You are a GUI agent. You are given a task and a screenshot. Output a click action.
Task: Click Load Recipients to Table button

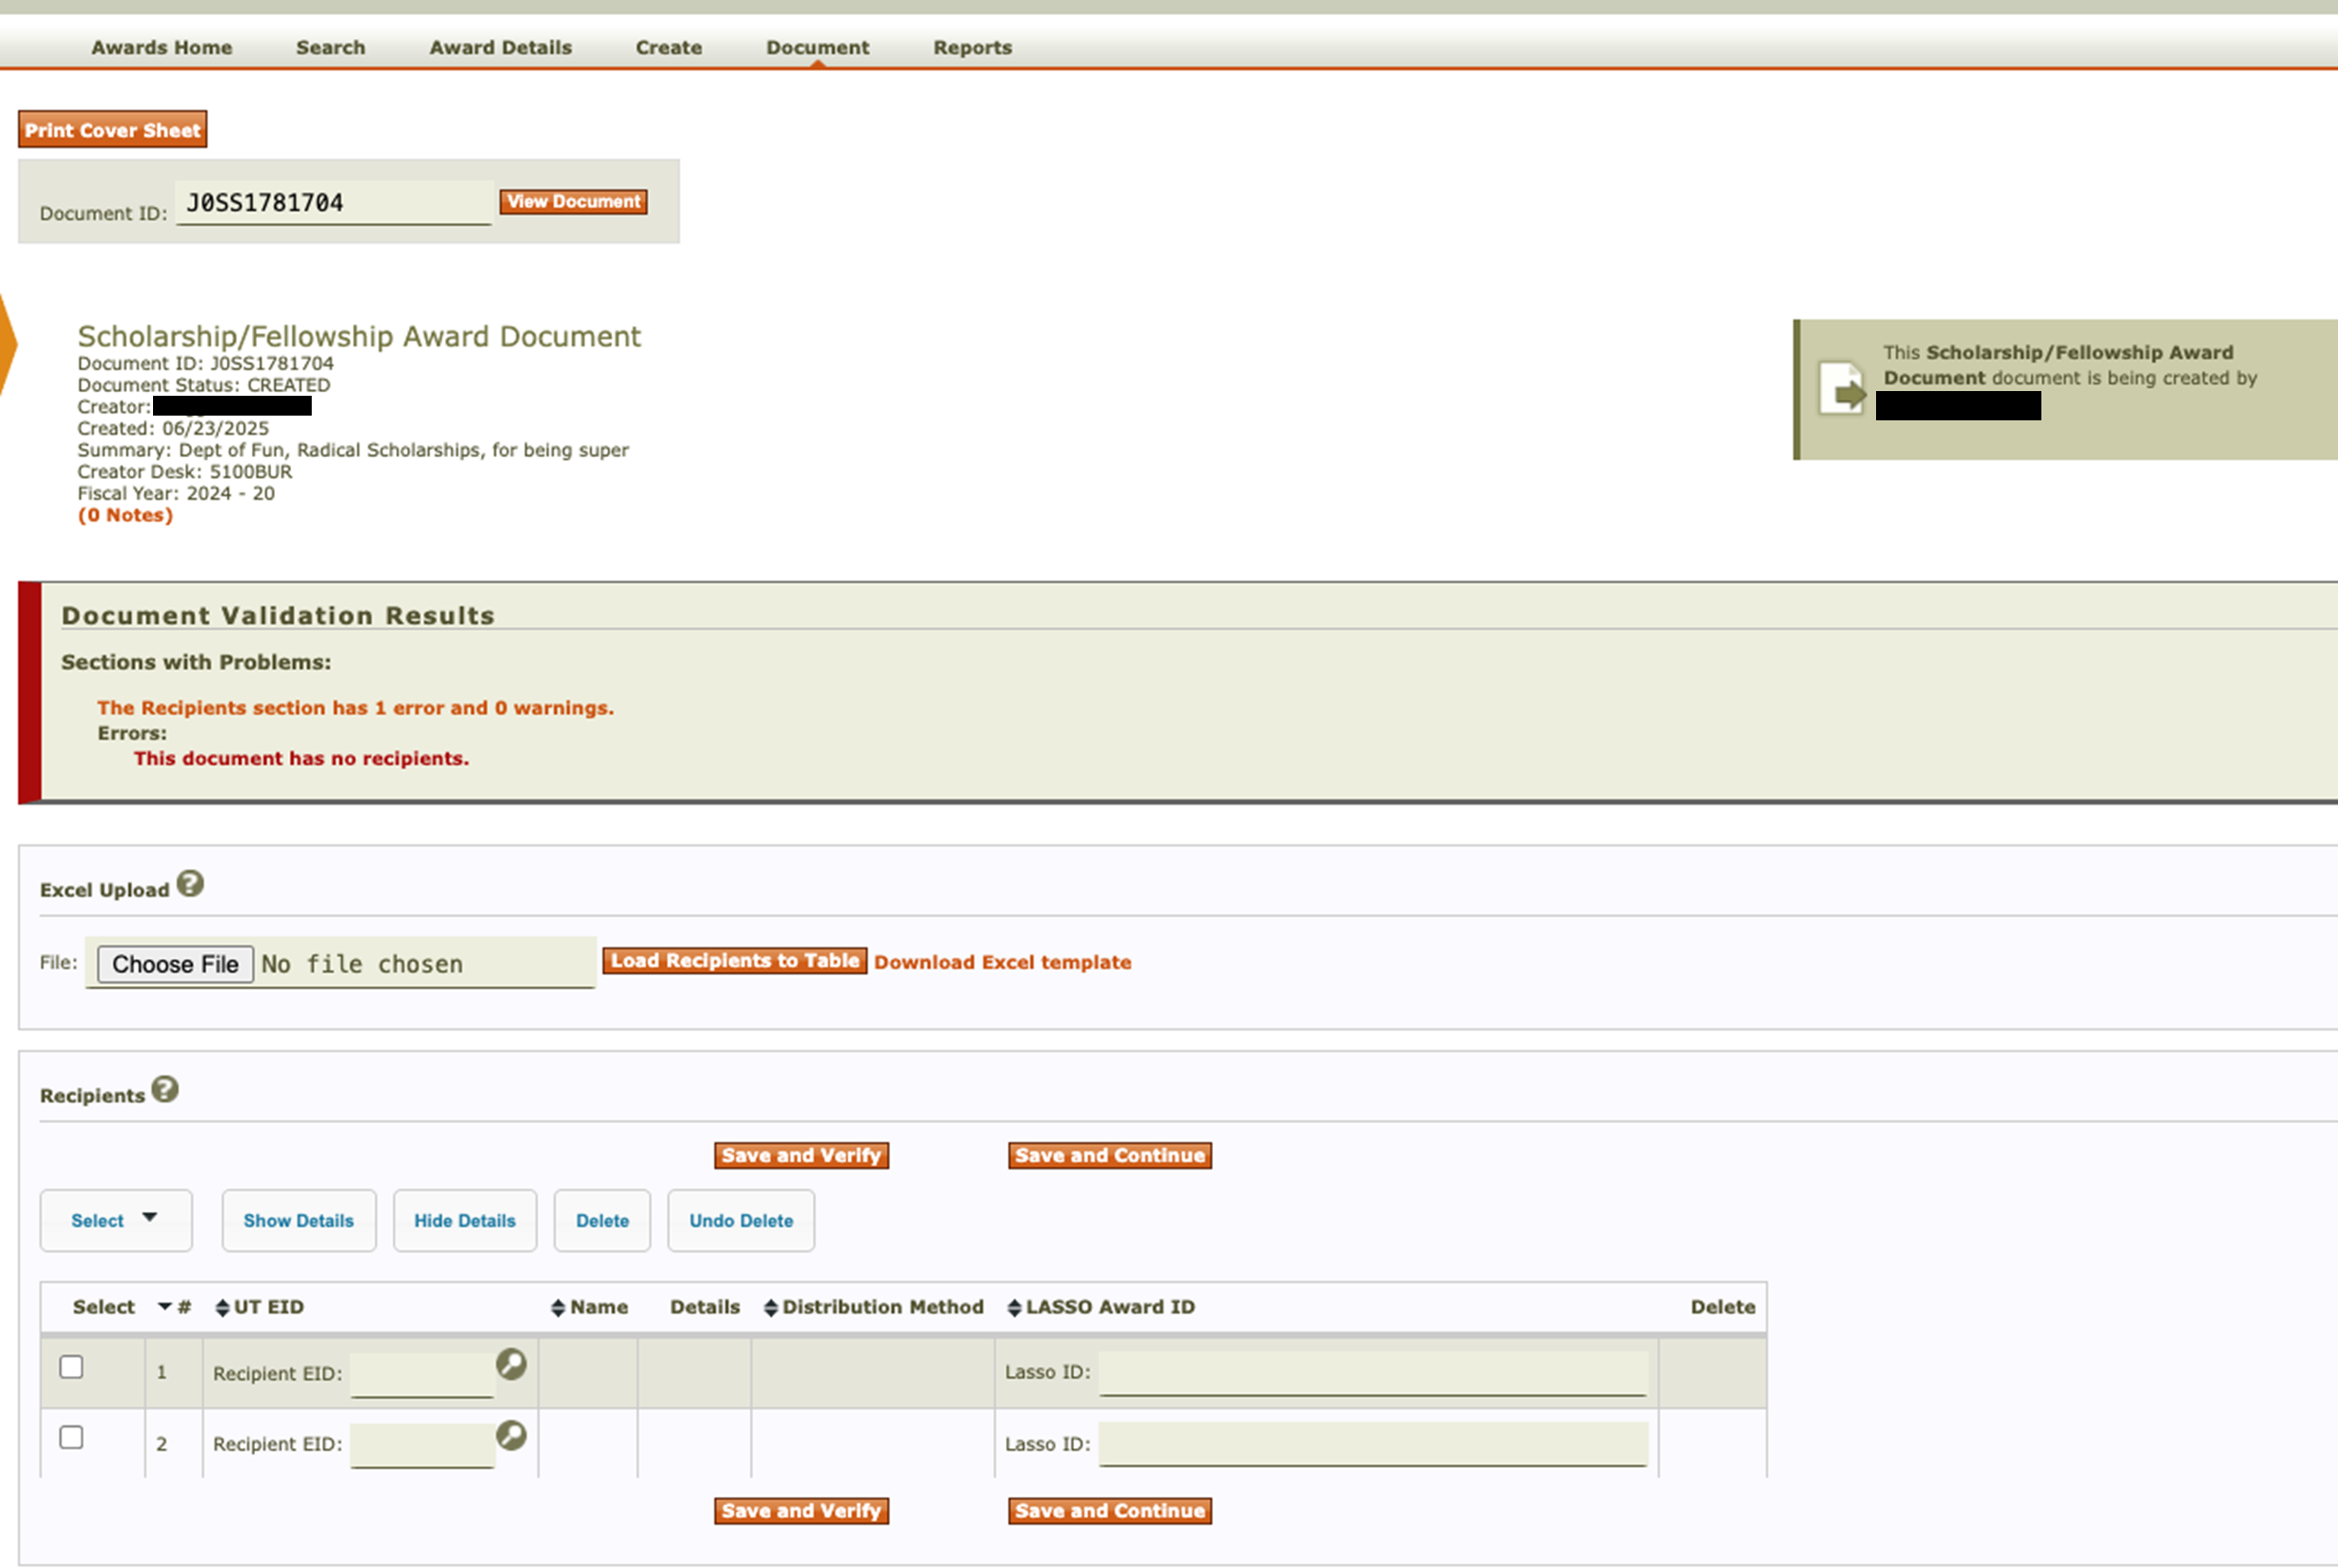(734, 960)
